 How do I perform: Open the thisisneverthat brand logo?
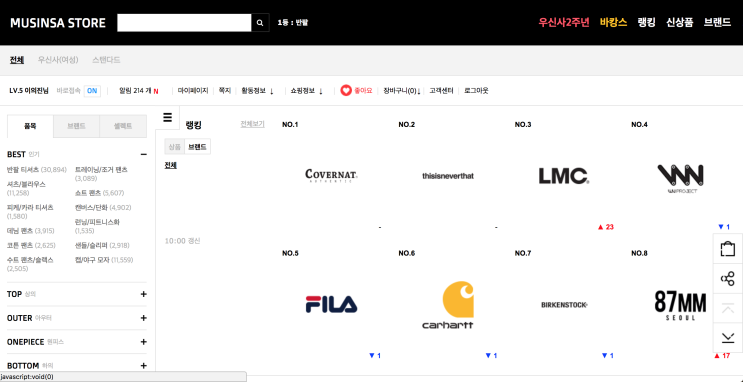pyautogui.click(x=448, y=176)
